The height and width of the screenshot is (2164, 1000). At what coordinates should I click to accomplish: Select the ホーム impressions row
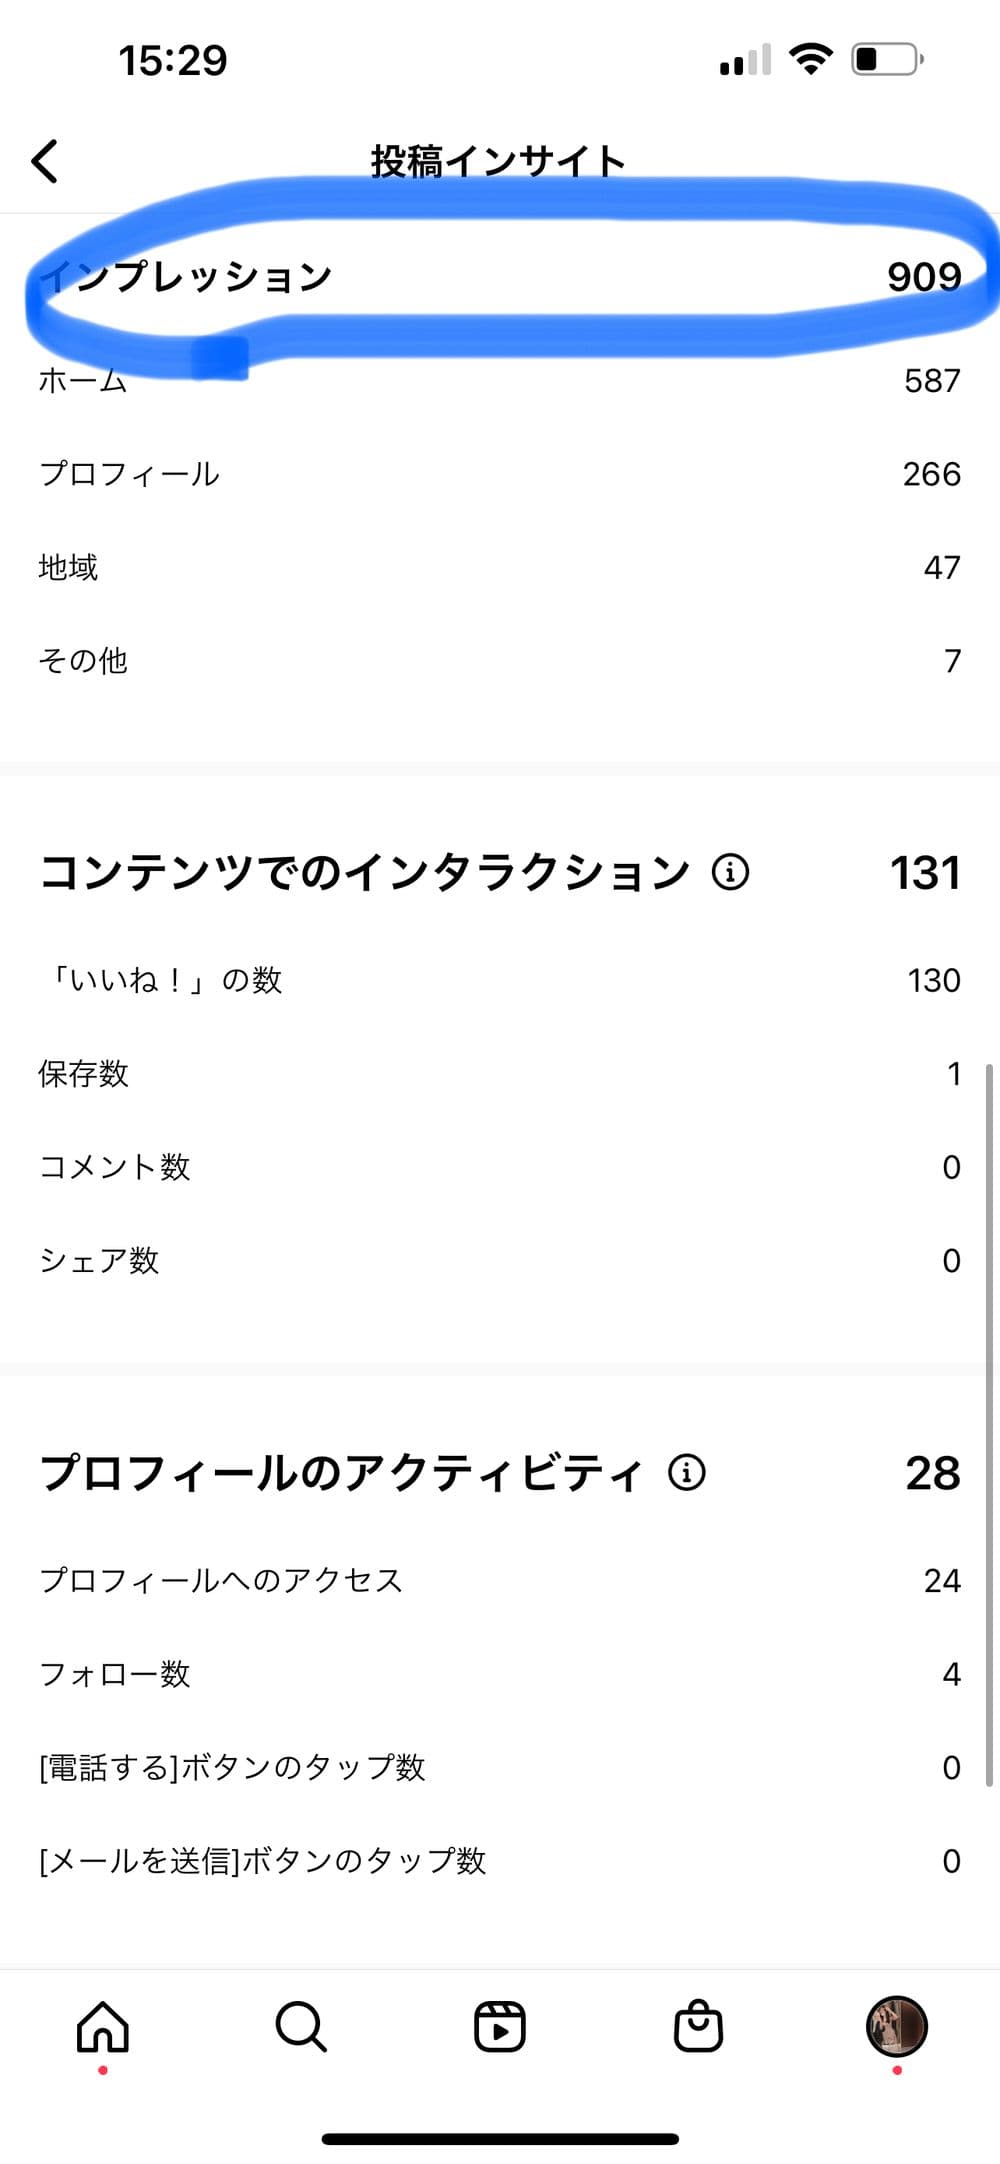pos(500,381)
